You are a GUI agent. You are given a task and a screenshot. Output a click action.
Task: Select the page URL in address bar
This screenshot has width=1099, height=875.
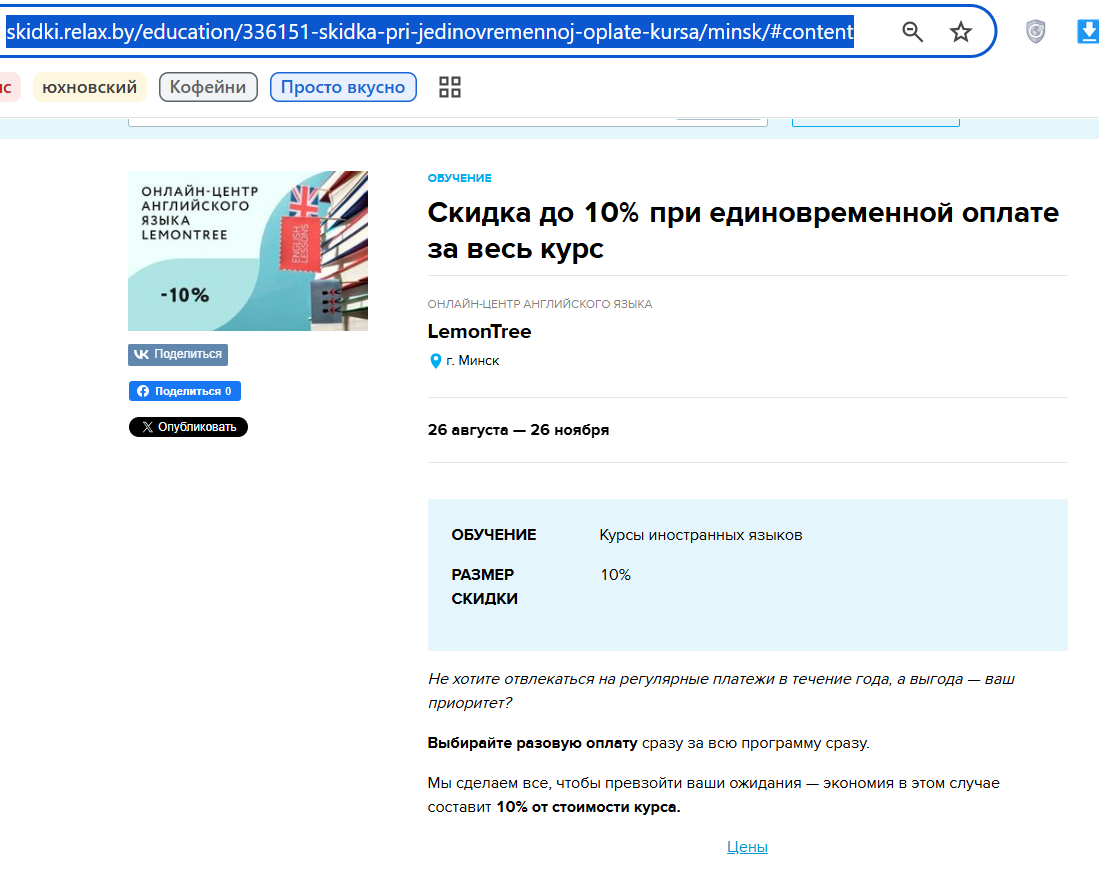(430, 32)
